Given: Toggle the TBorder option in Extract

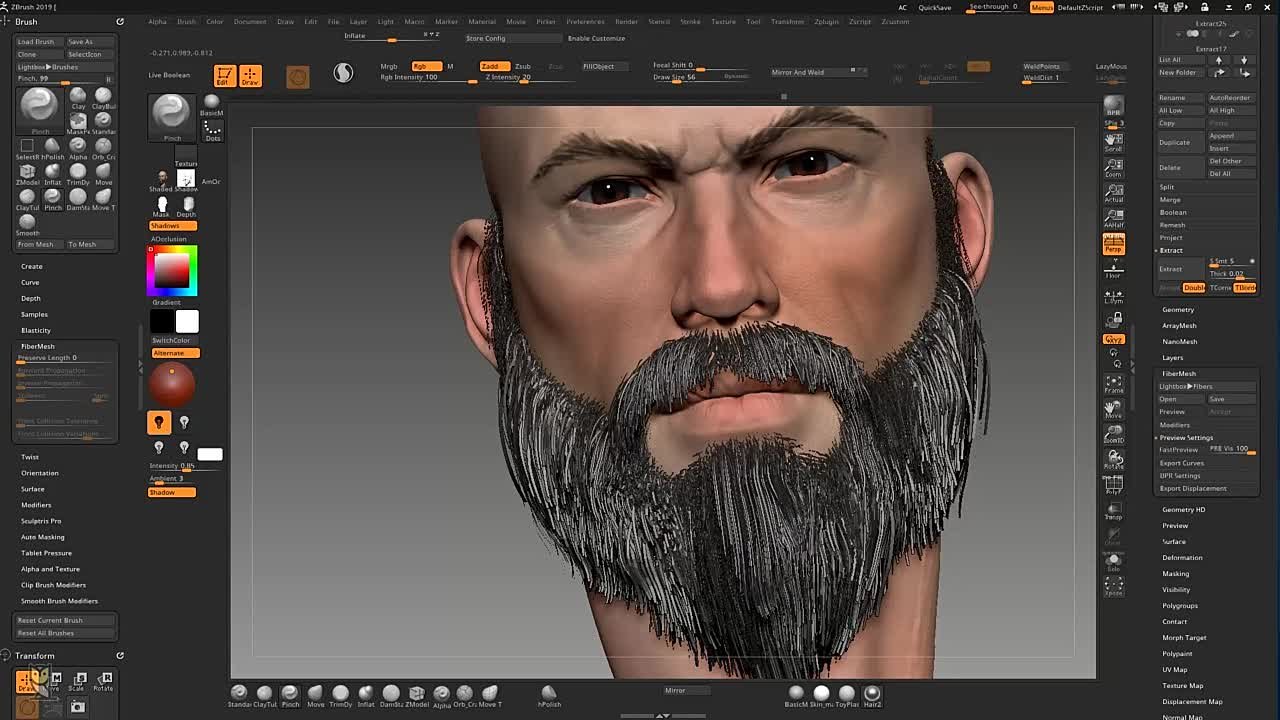Looking at the screenshot, I should coord(1245,288).
